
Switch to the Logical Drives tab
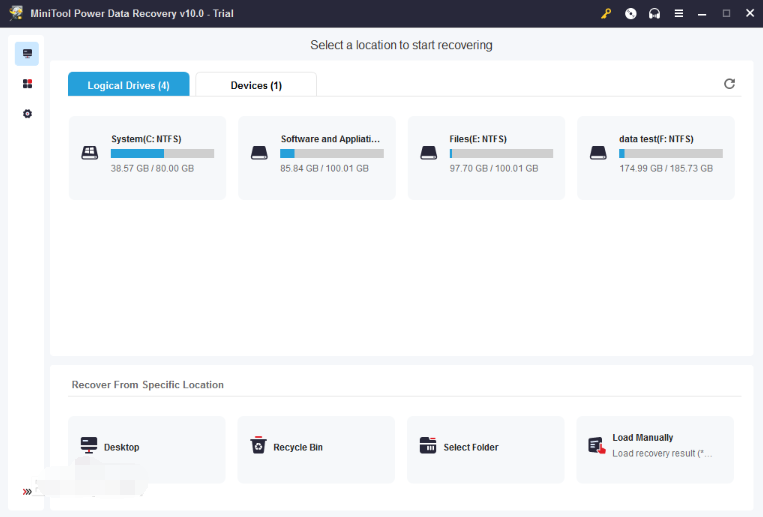click(128, 85)
